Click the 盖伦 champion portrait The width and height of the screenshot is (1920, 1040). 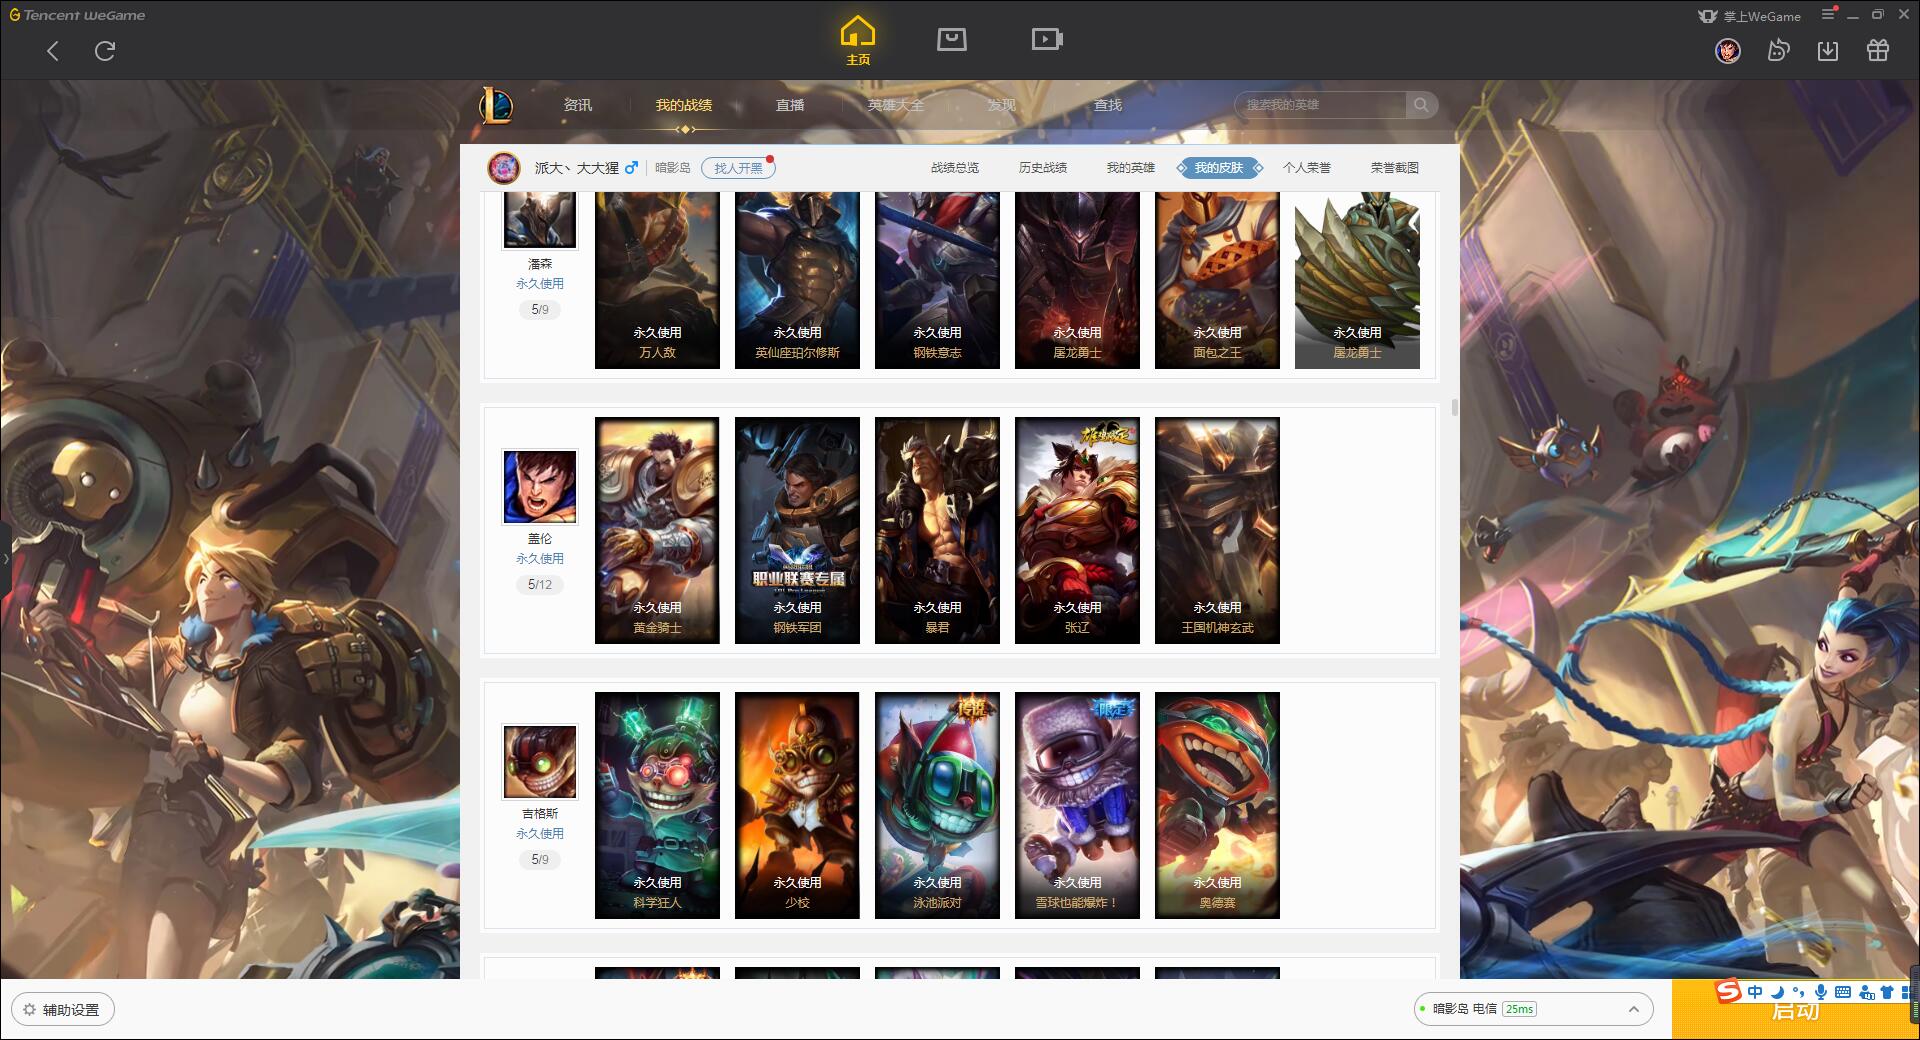(540, 487)
